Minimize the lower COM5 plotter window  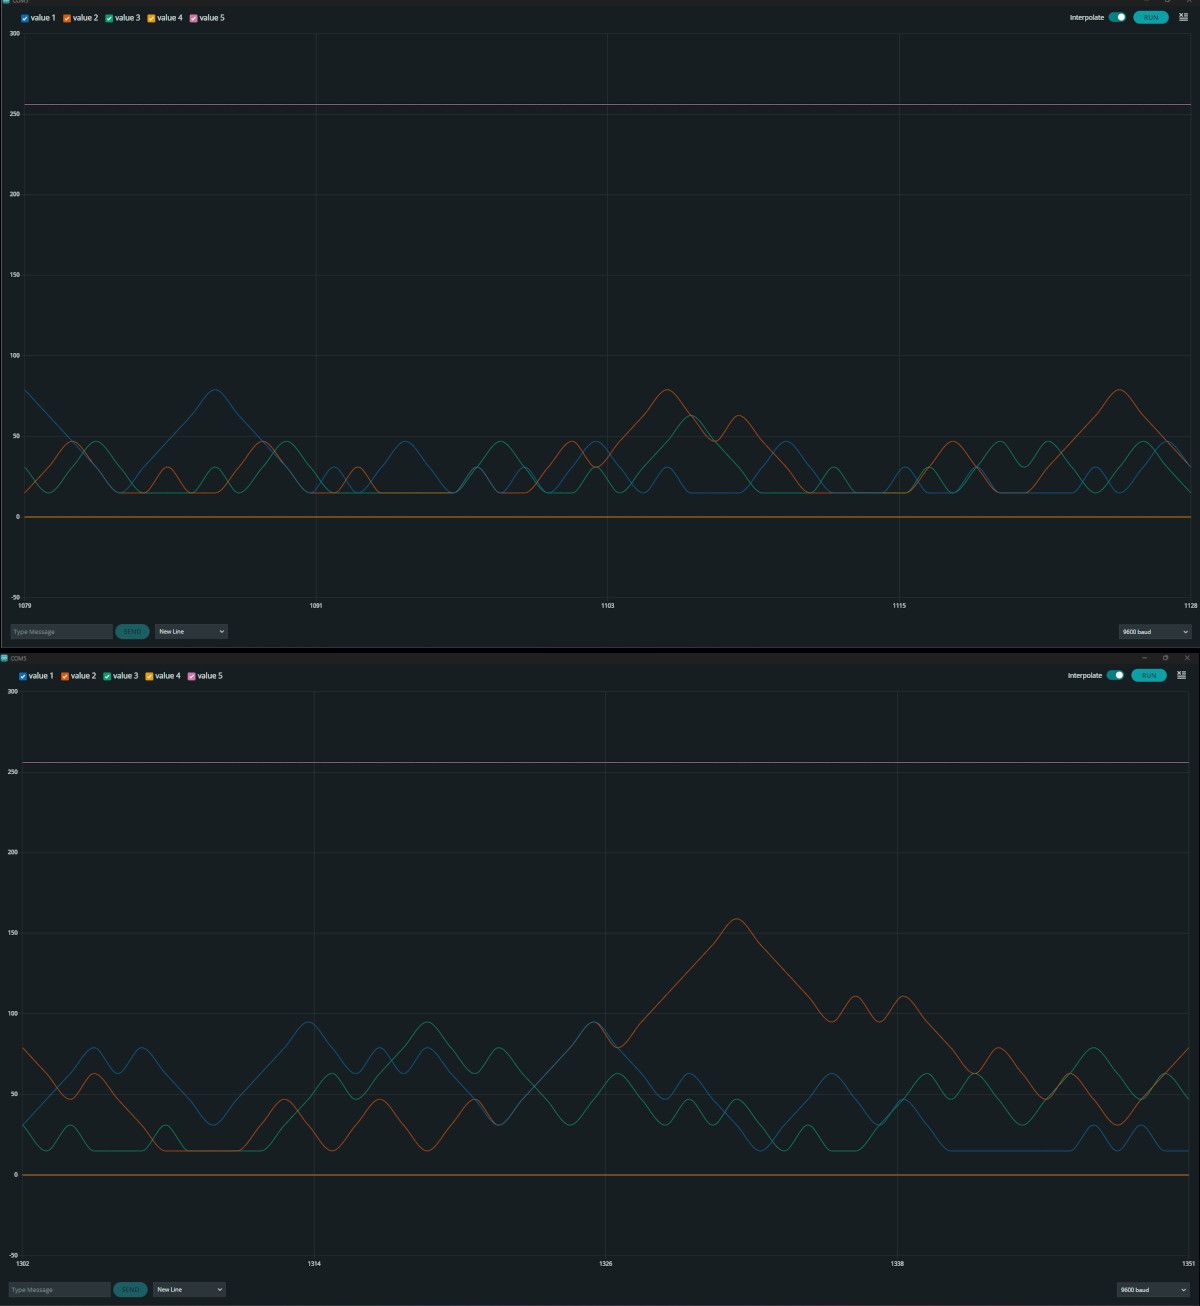[x=1144, y=658]
